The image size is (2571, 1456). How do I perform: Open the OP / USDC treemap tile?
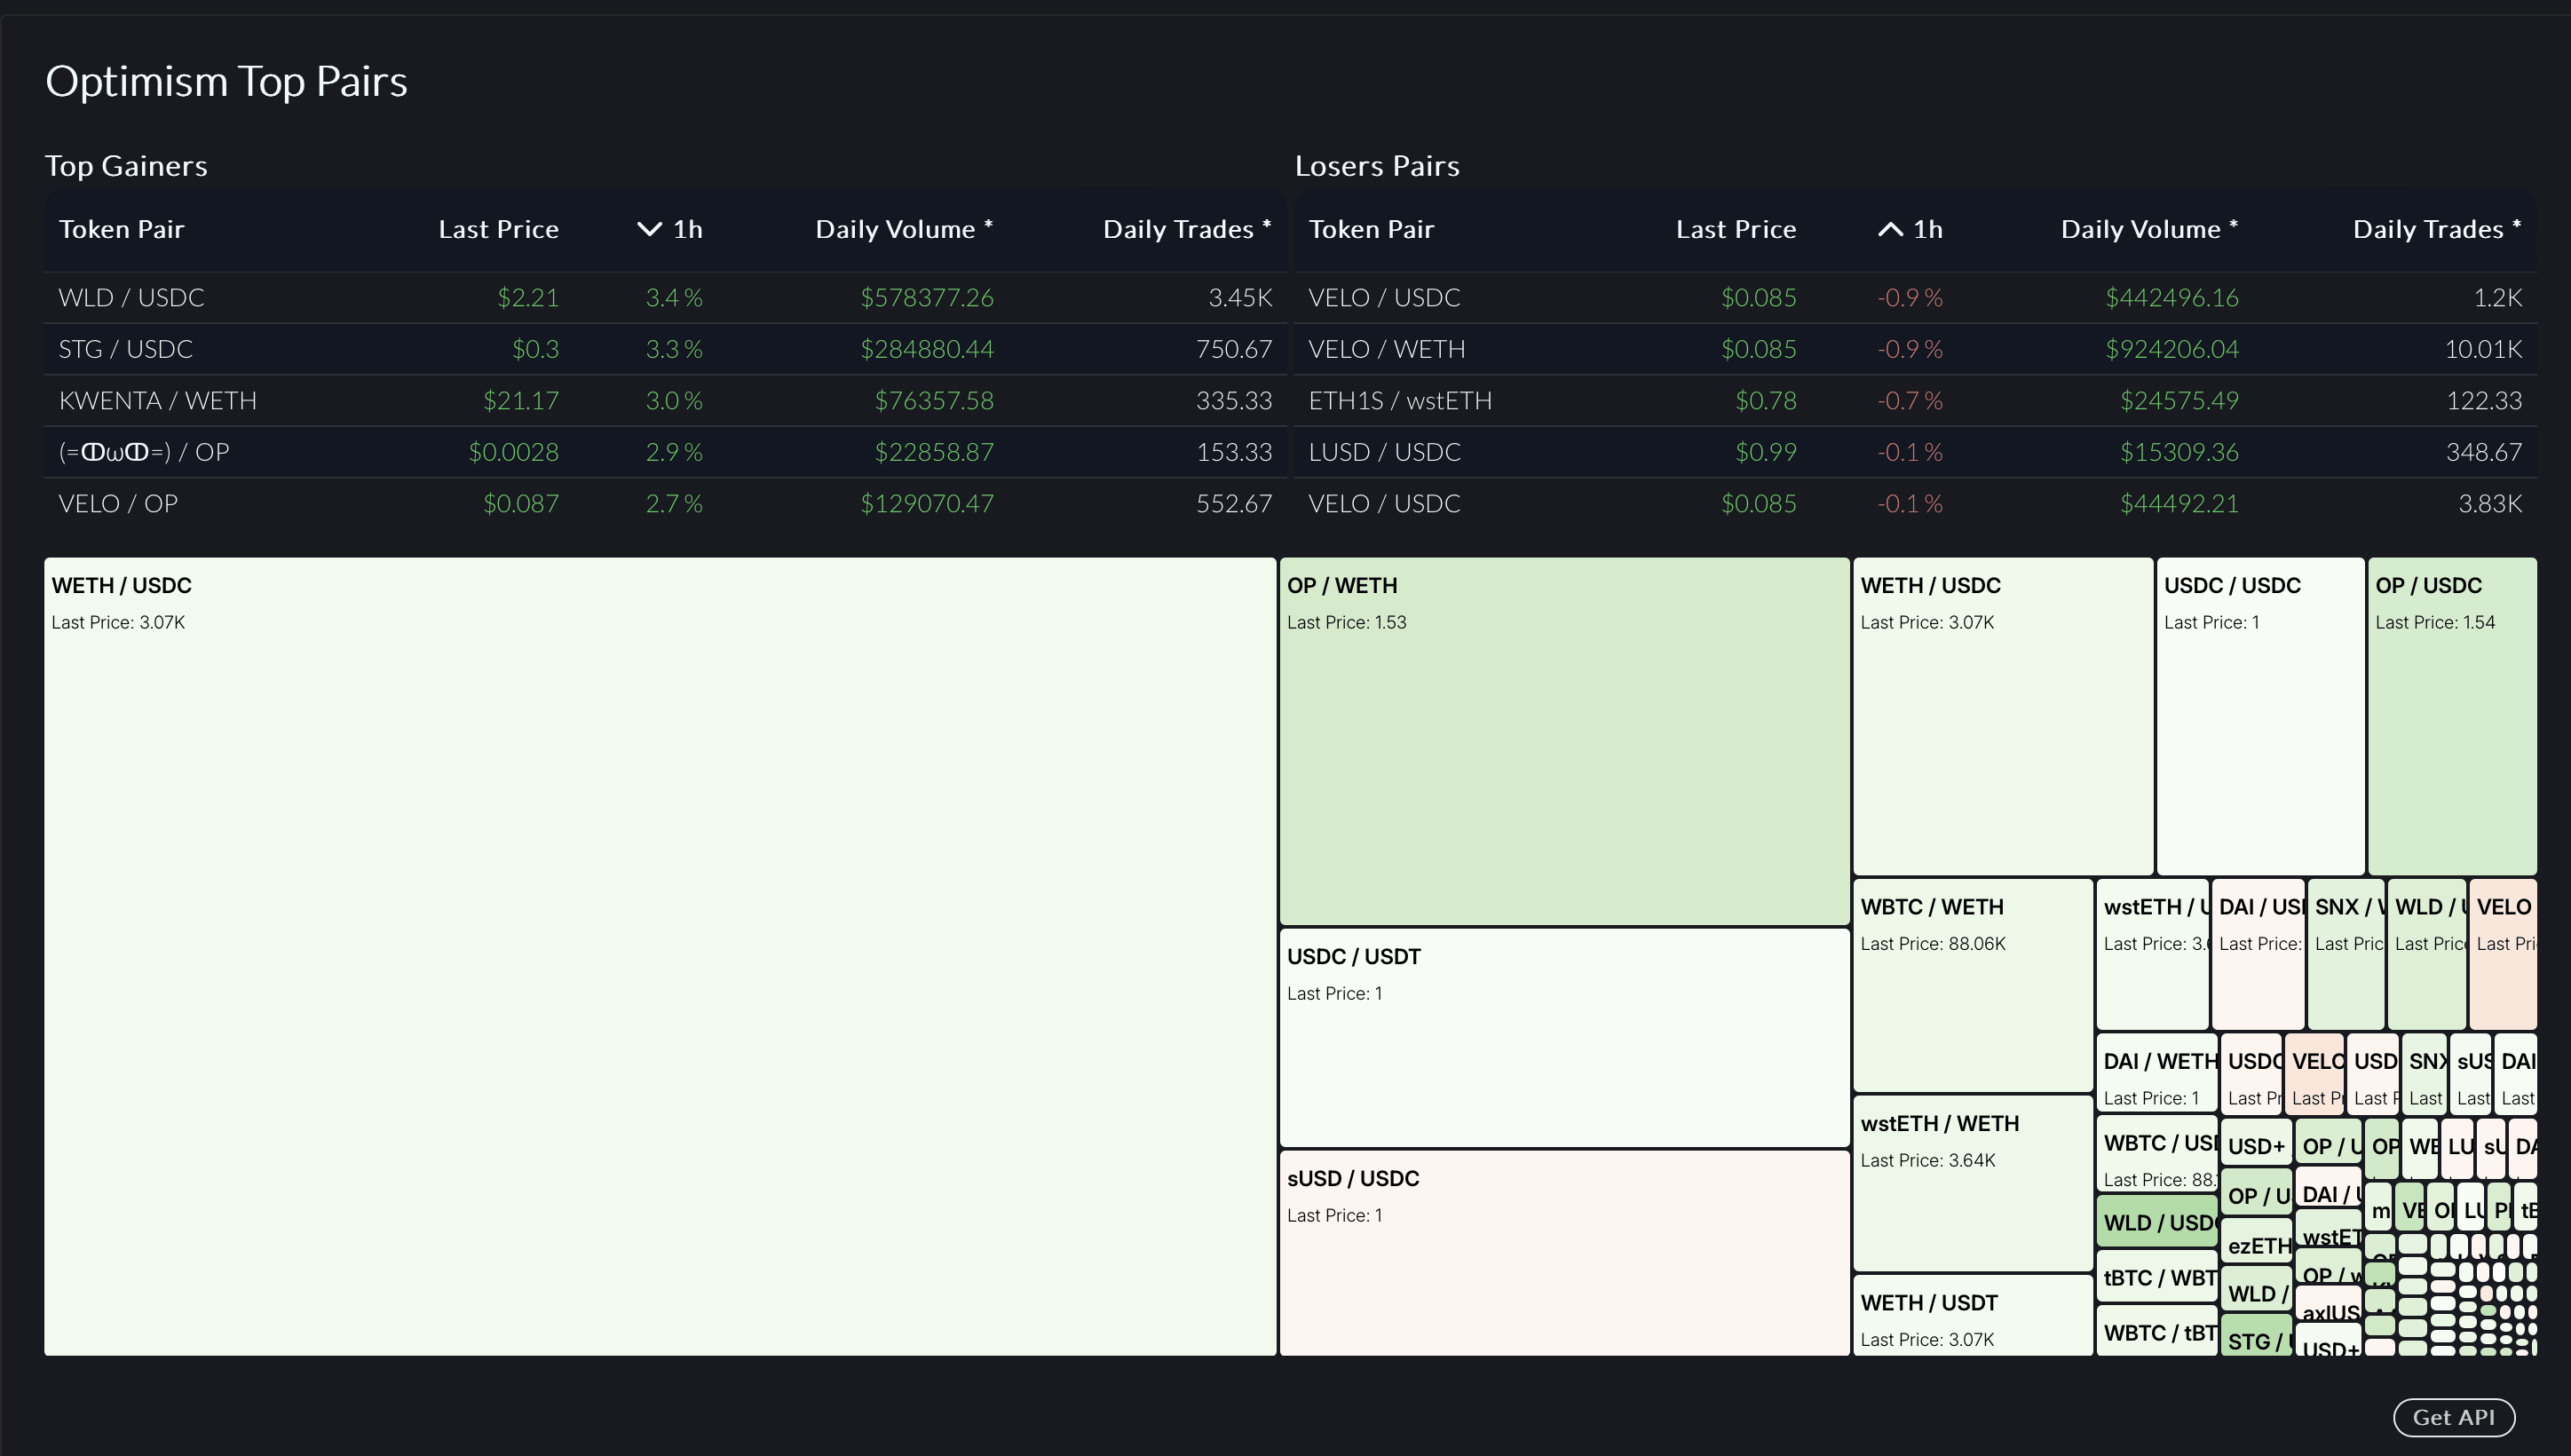pyautogui.click(x=2452, y=716)
